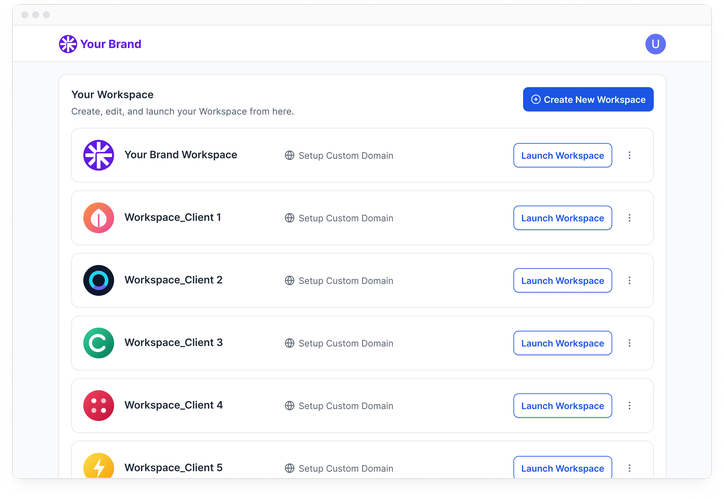Select the 'Workspace_Client 3' name text
Viewport: 724px width, 499px height.
(174, 343)
